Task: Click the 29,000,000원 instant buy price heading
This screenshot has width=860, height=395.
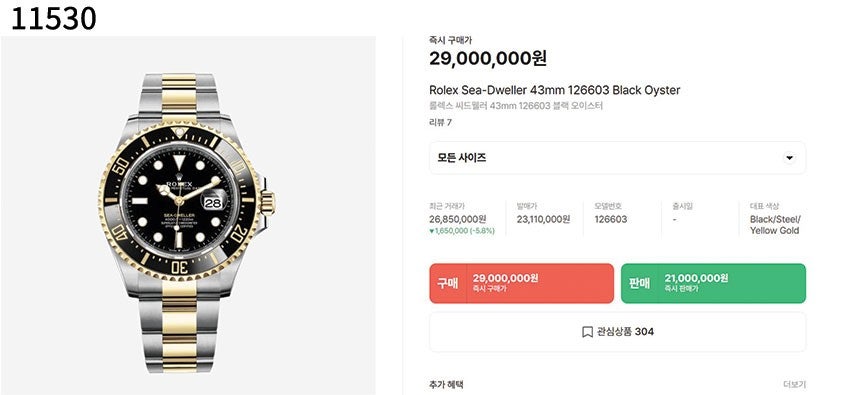Action: click(x=488, y=58)
